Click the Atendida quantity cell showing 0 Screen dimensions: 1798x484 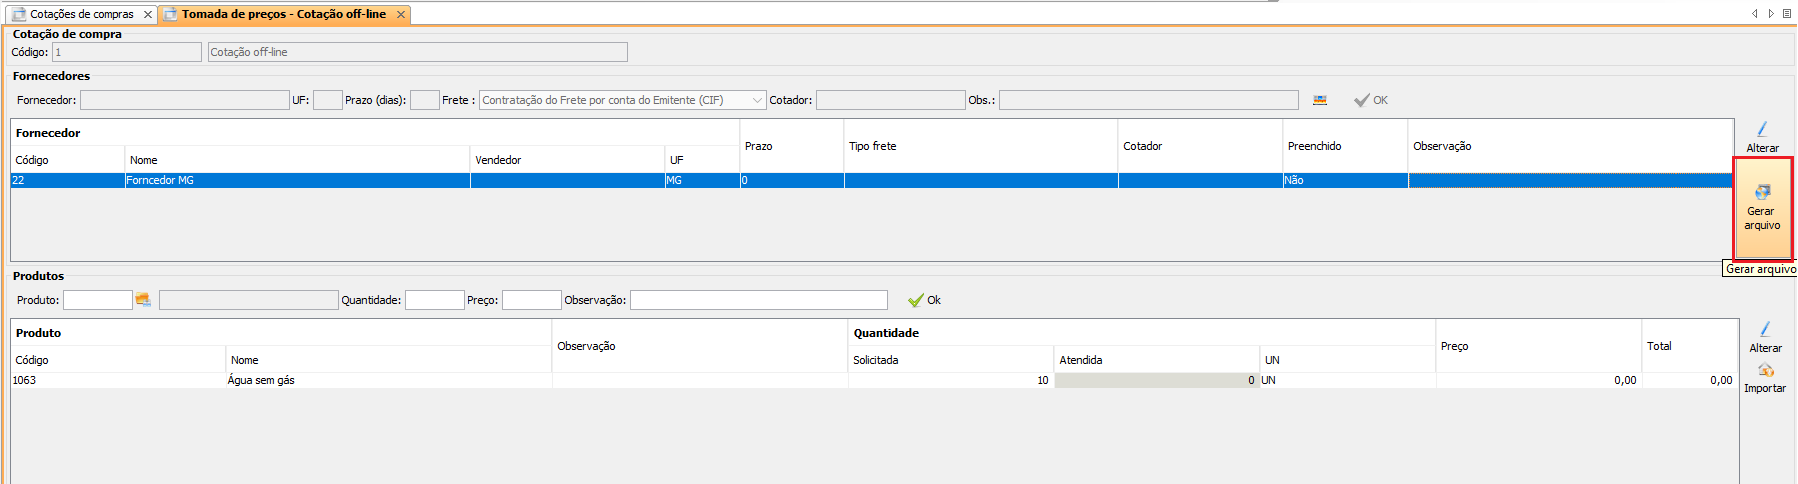click(1155, 381)
